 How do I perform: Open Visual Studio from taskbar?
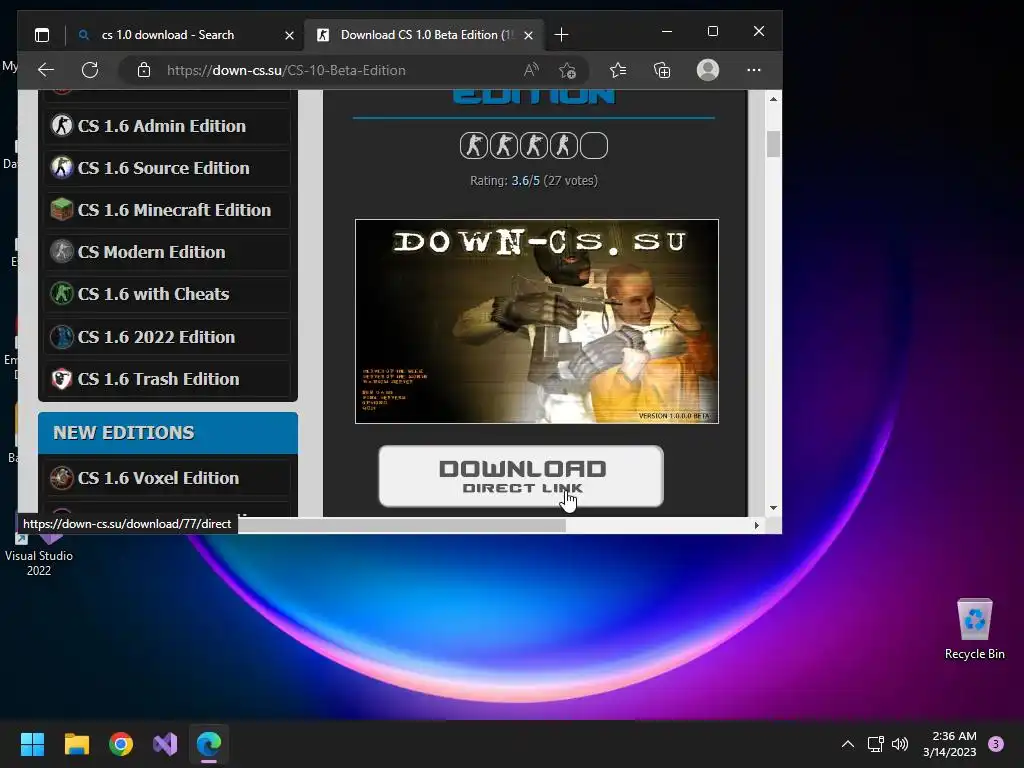(165, 744)
